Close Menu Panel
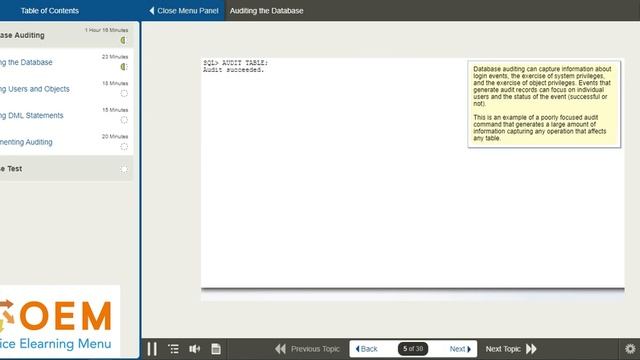640x360 pixels. pos(184,11)
